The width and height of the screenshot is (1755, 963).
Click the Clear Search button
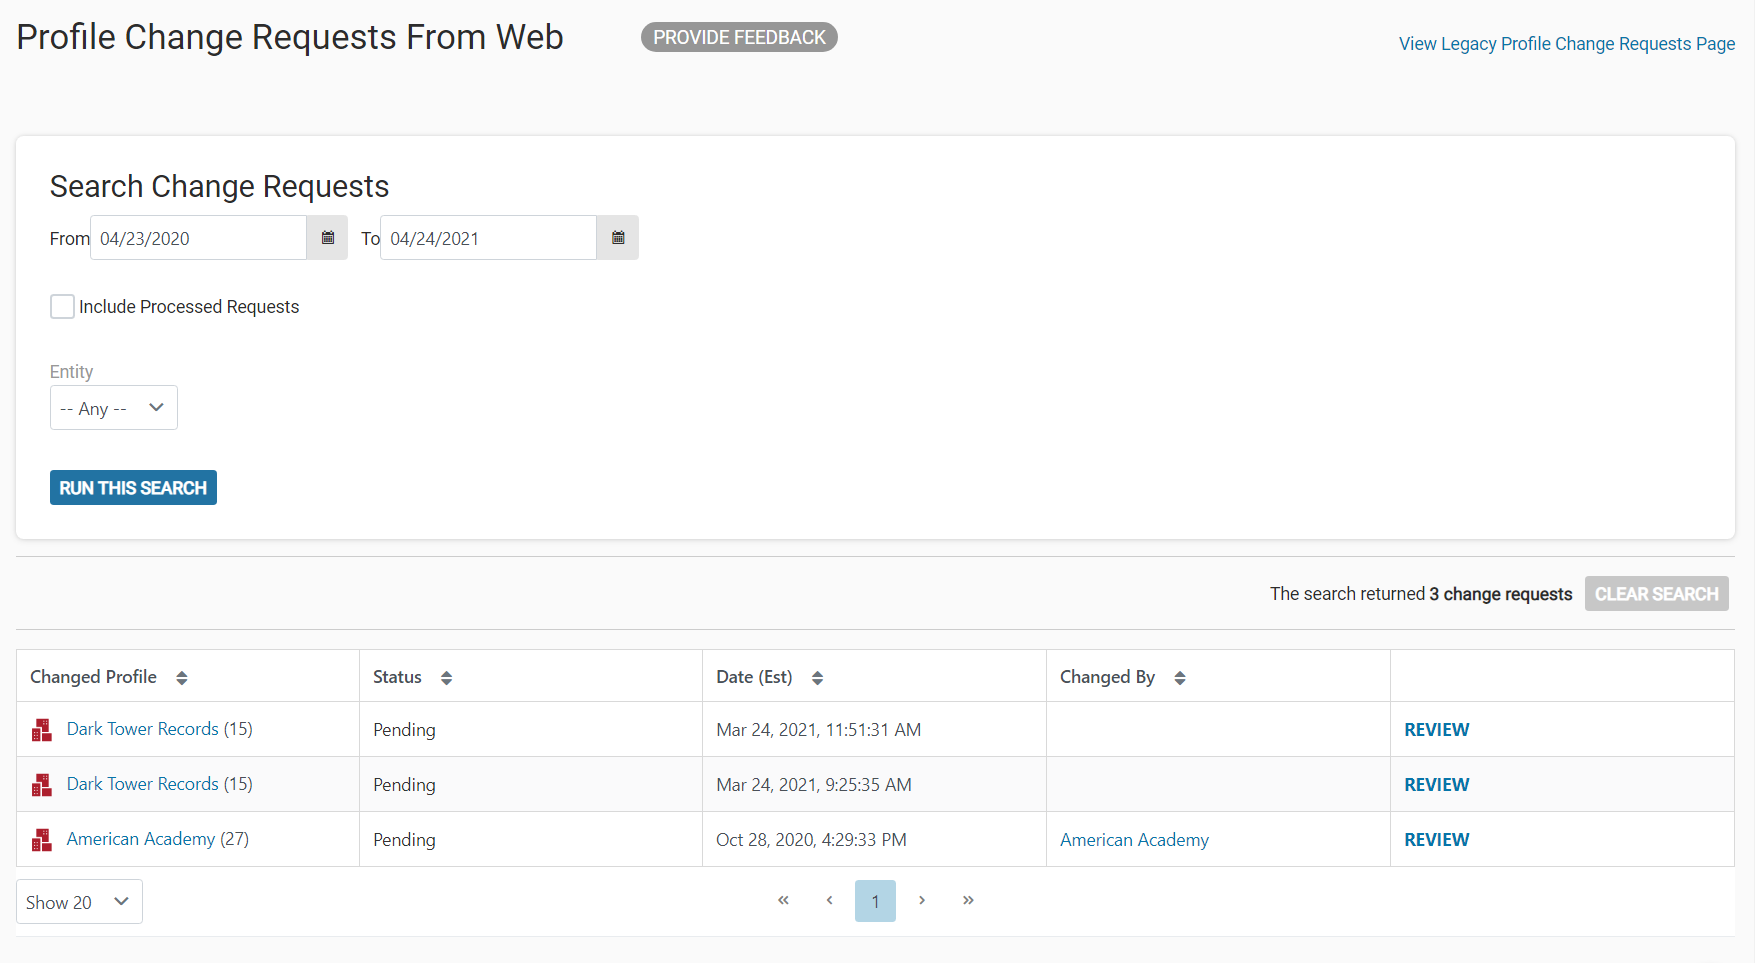pyautogui.click(x=1656, y=594)
